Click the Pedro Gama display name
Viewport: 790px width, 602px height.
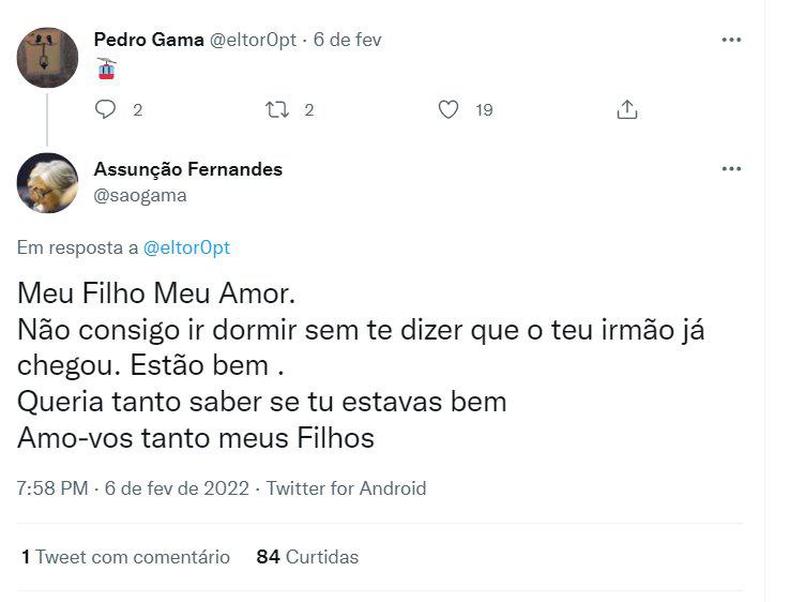(x=147, y=40)
